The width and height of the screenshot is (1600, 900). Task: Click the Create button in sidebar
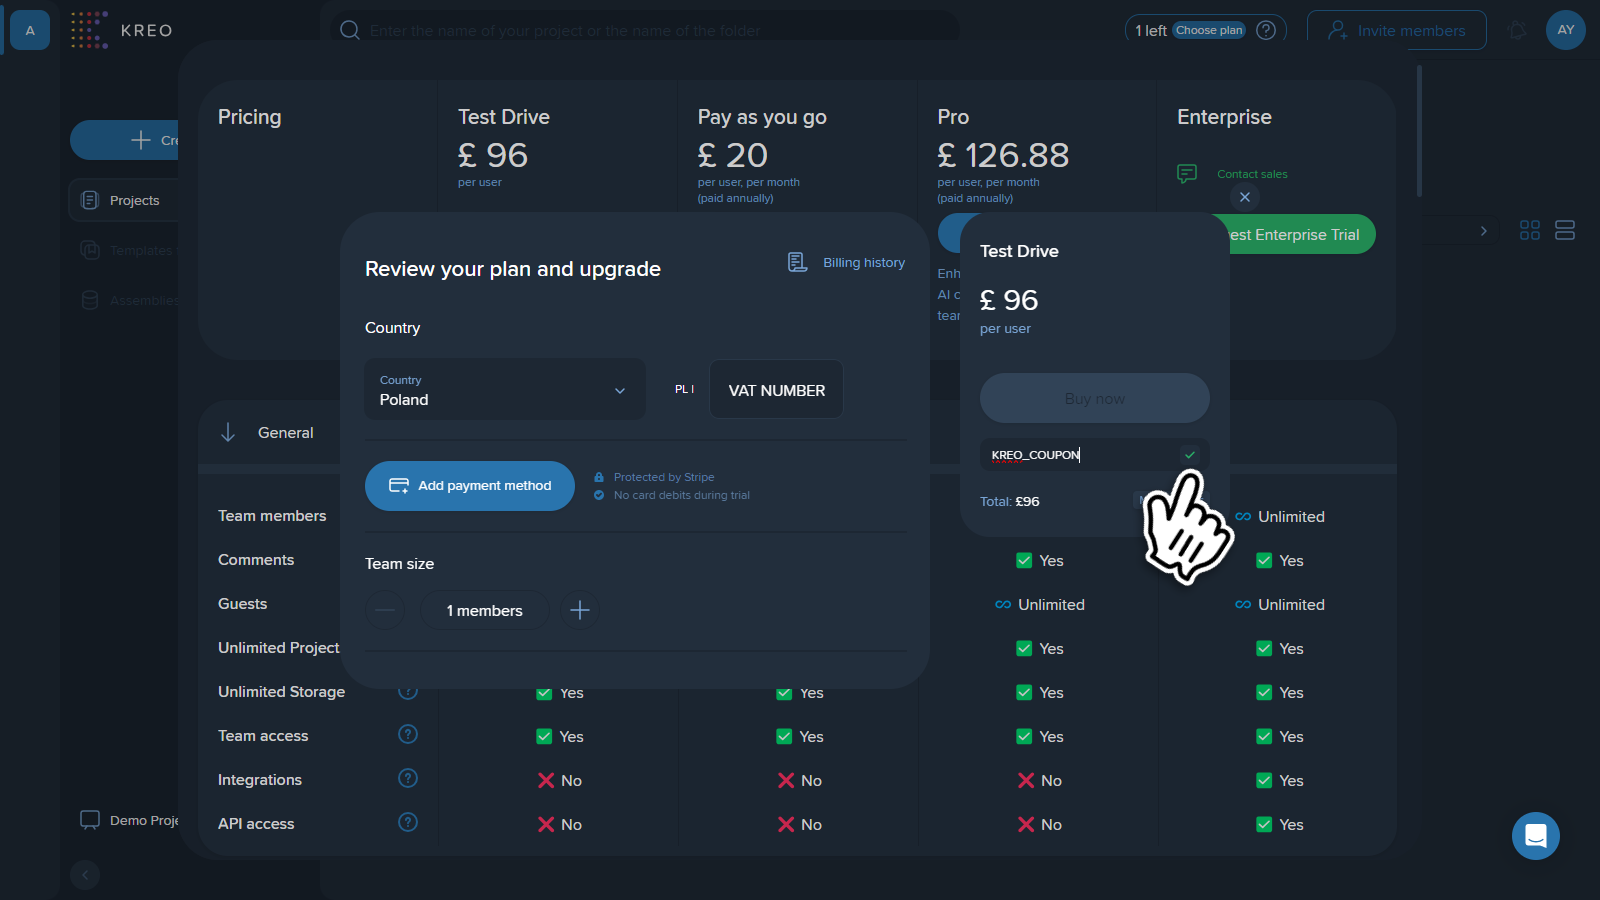[125, 140]
